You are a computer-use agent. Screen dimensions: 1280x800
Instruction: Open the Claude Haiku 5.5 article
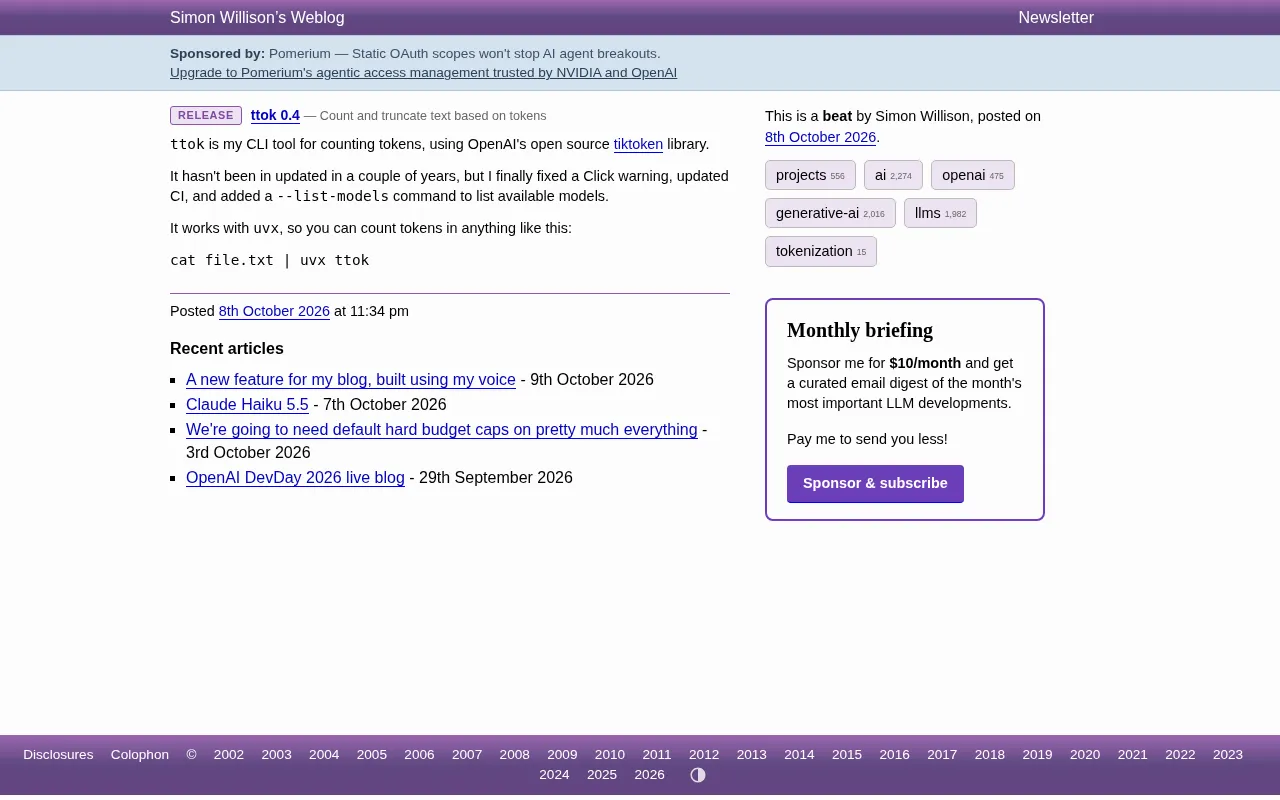pos(247,405)
